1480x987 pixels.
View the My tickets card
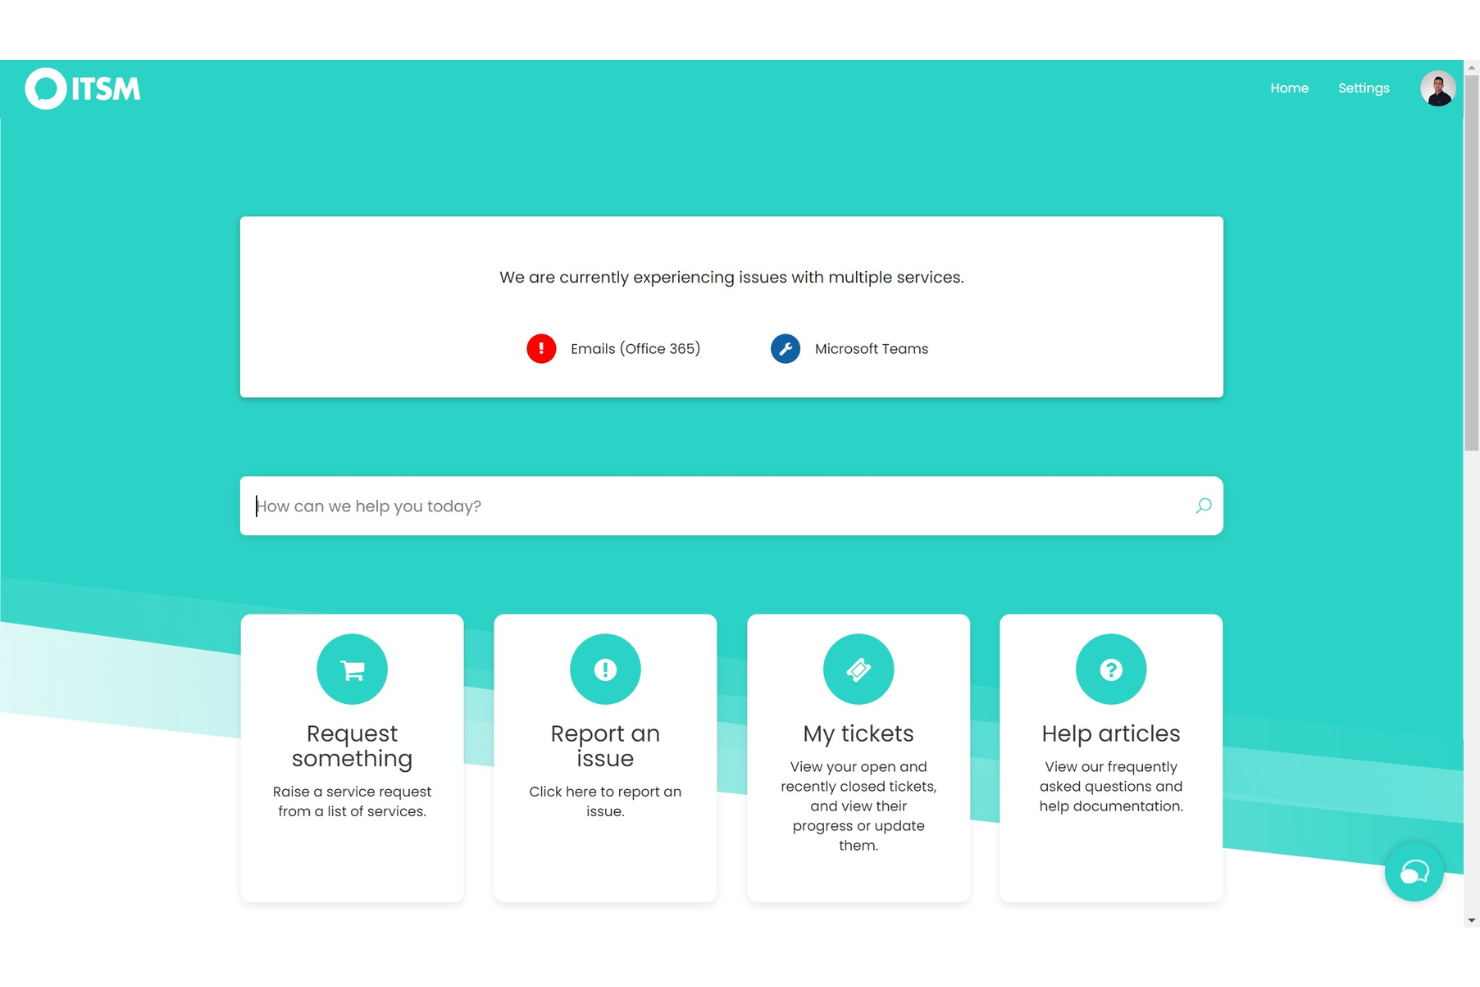pos(858,757)
